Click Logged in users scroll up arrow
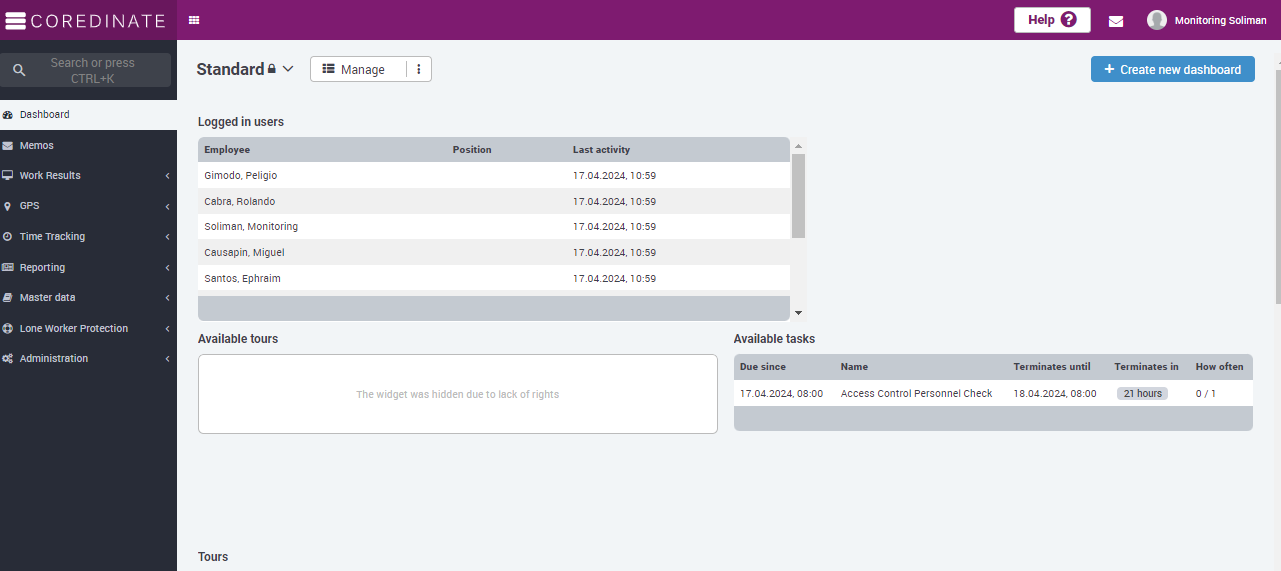Viewport: 1281px width, 571px height. click(798, 147)
